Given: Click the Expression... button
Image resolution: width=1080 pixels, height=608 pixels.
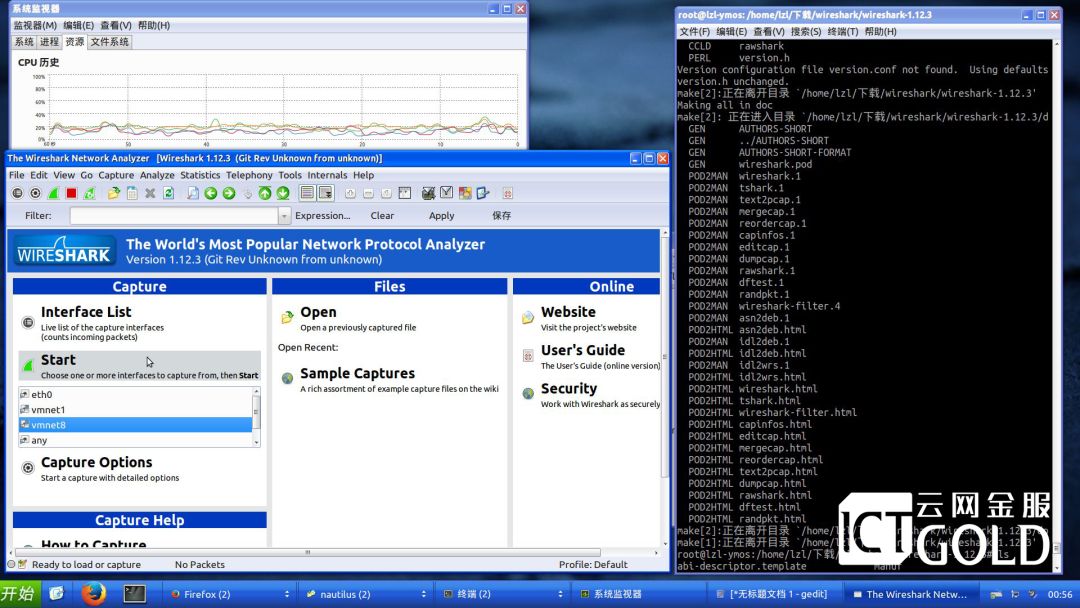Looking at the screenshot, I should (322, 216).
